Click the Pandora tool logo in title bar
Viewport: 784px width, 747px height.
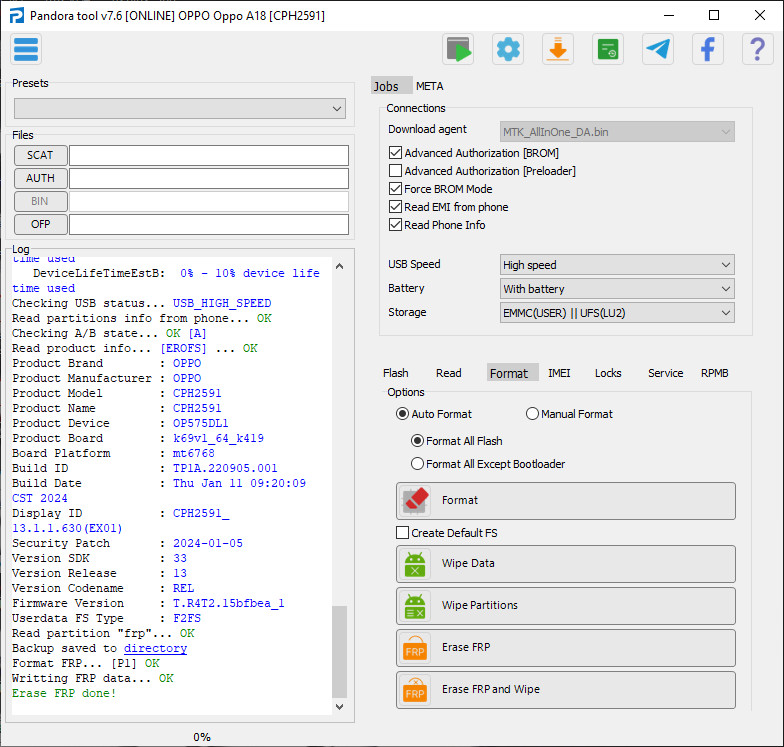pos(16,16)
